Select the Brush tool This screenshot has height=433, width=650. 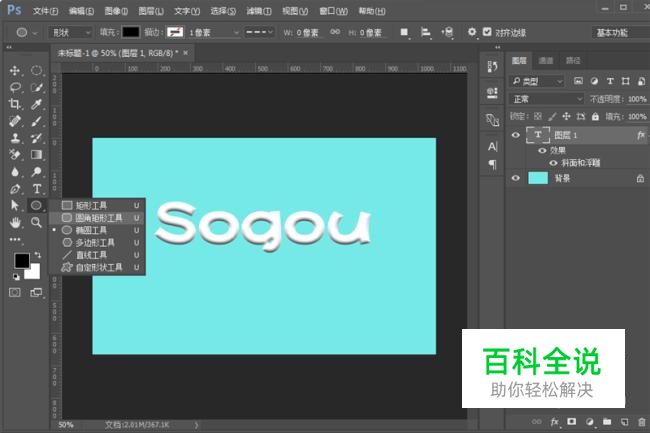(x=36, y=121)
